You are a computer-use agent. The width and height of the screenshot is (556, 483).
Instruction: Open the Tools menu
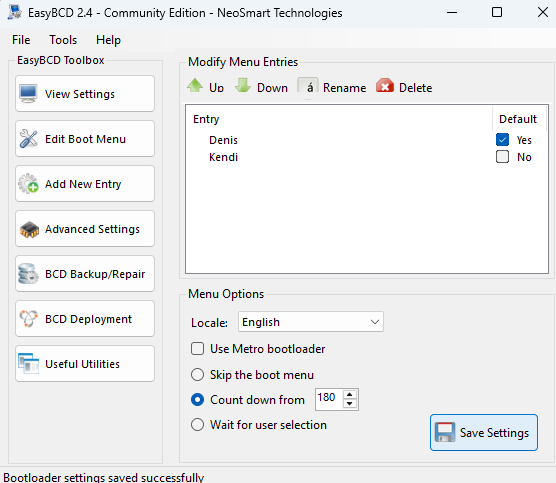pos(63,40)
